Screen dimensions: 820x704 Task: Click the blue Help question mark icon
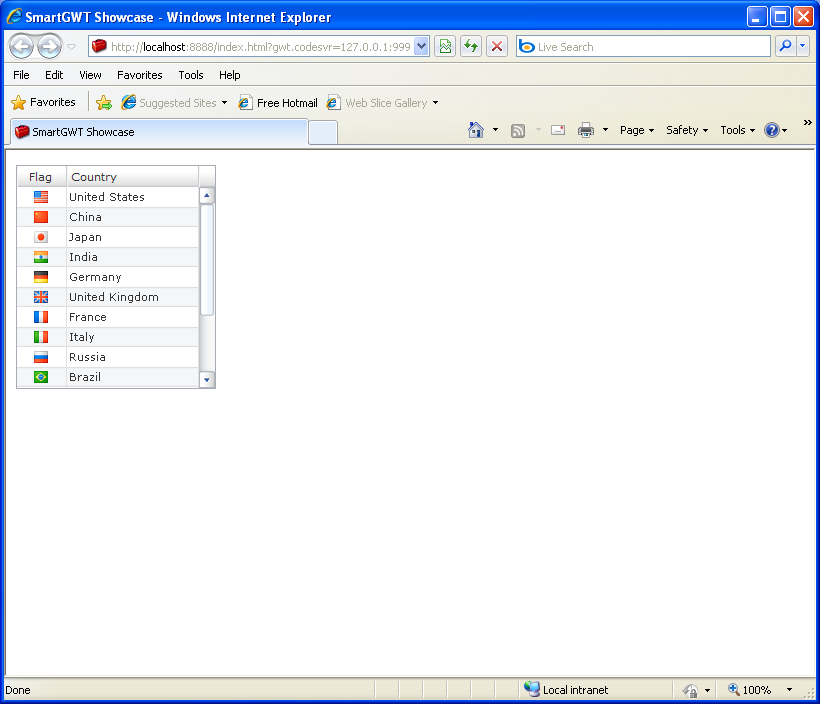pyautogui.click(x=772, y=130)
